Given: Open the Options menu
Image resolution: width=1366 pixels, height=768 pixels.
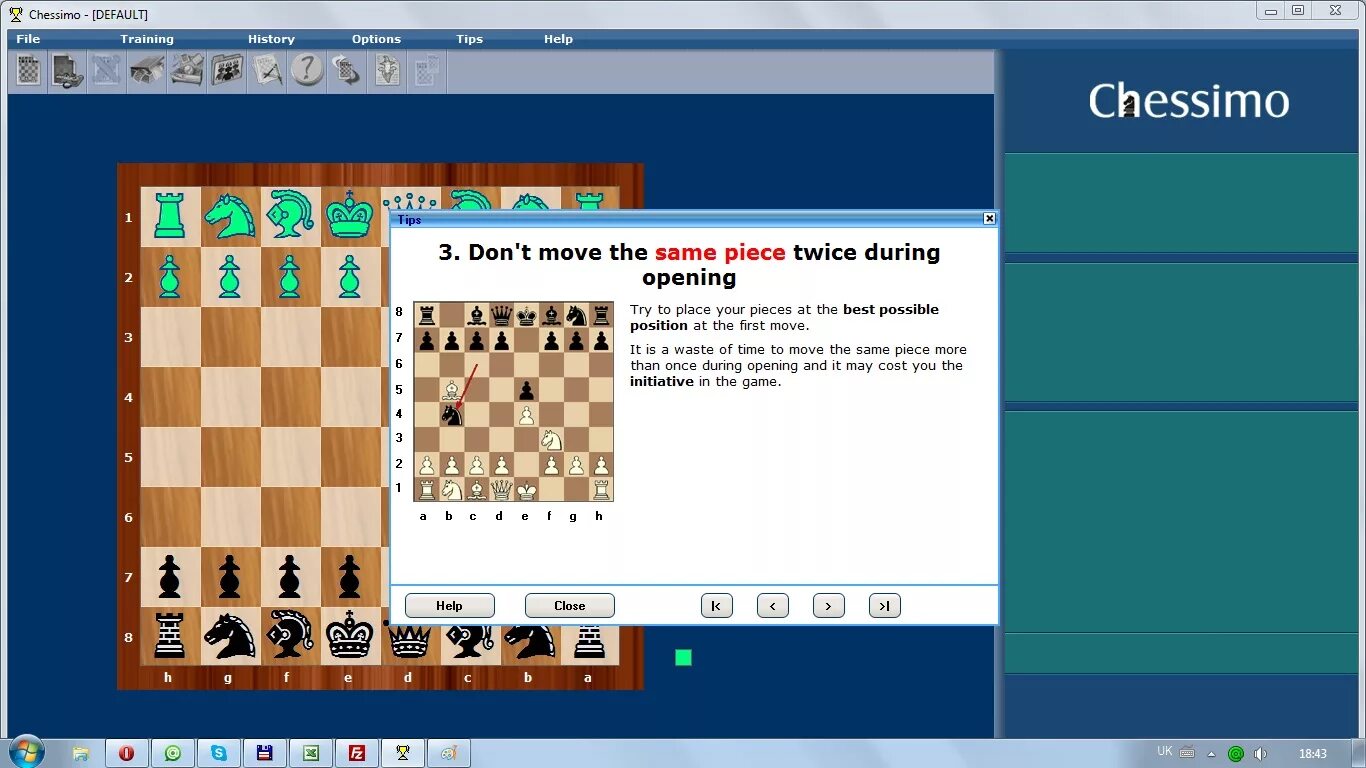Looking at the screenshot, I should pyautogui.click(x=376, y=39).
